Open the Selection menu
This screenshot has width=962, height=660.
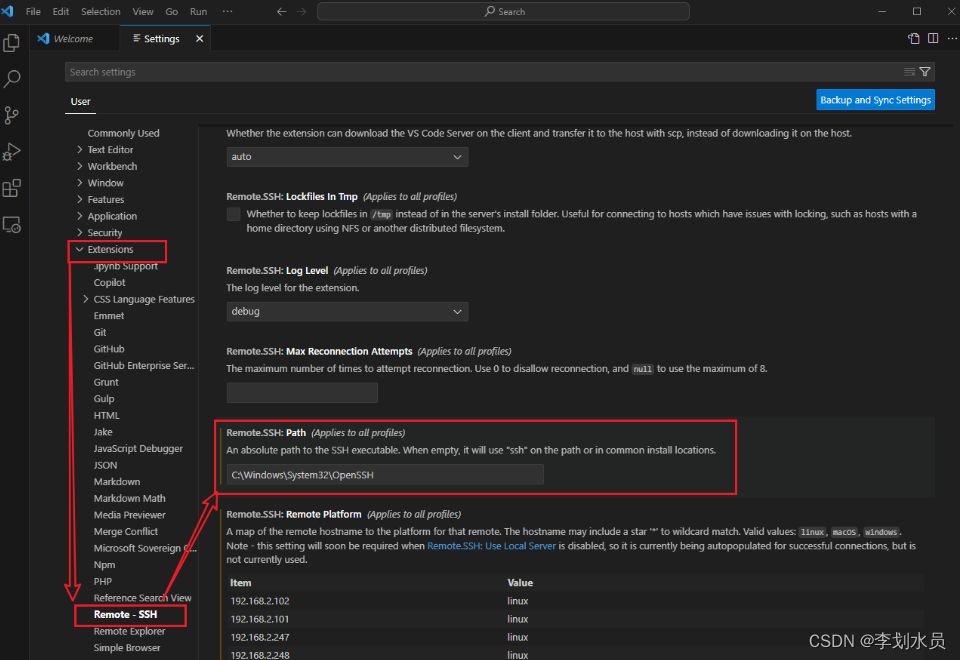click(101, 11)
